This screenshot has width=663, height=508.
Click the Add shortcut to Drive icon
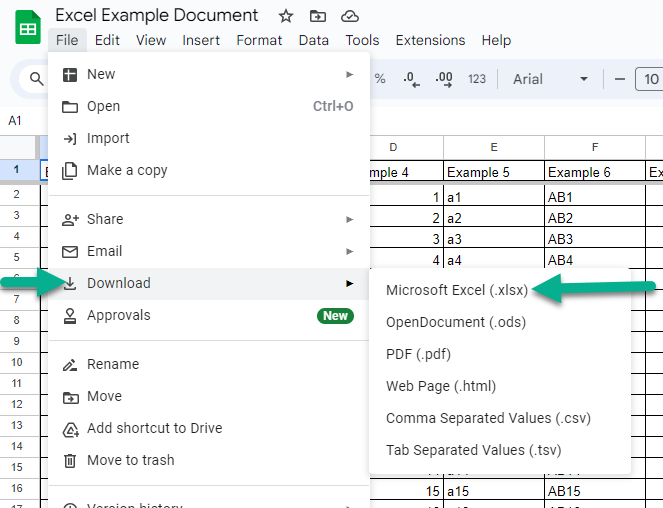[x=70, y=429]
